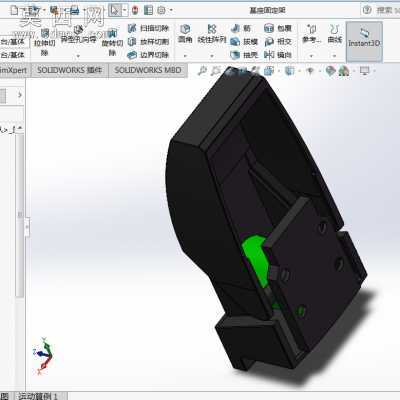Toggle the Instant3D button
Viewport: 400px width, 400px height.
[364, 42]
